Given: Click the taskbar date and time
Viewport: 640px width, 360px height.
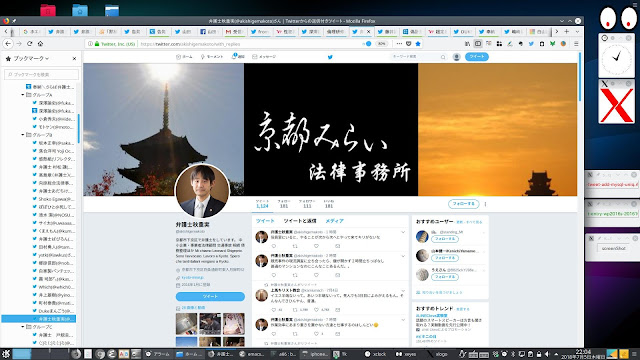Looking at the screenshot, I should [x=583, y=354].
